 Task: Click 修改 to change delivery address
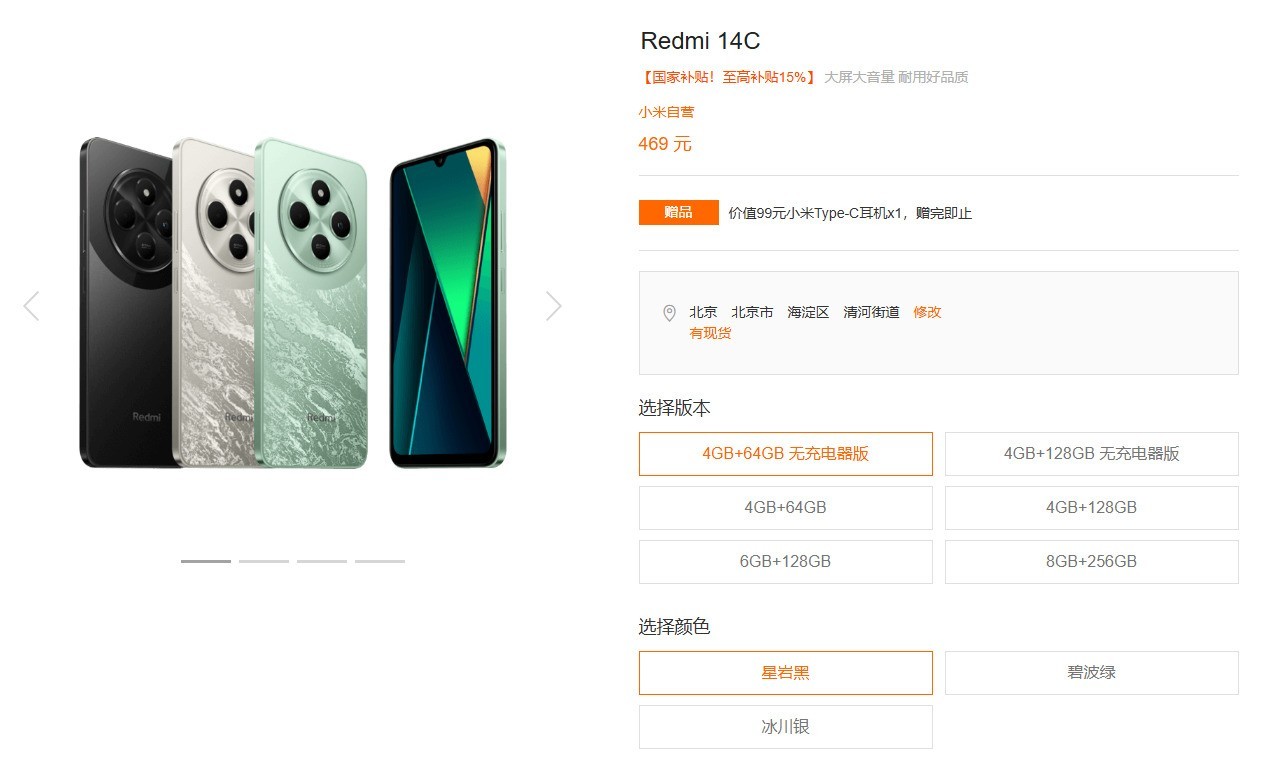tap(927, 312)
